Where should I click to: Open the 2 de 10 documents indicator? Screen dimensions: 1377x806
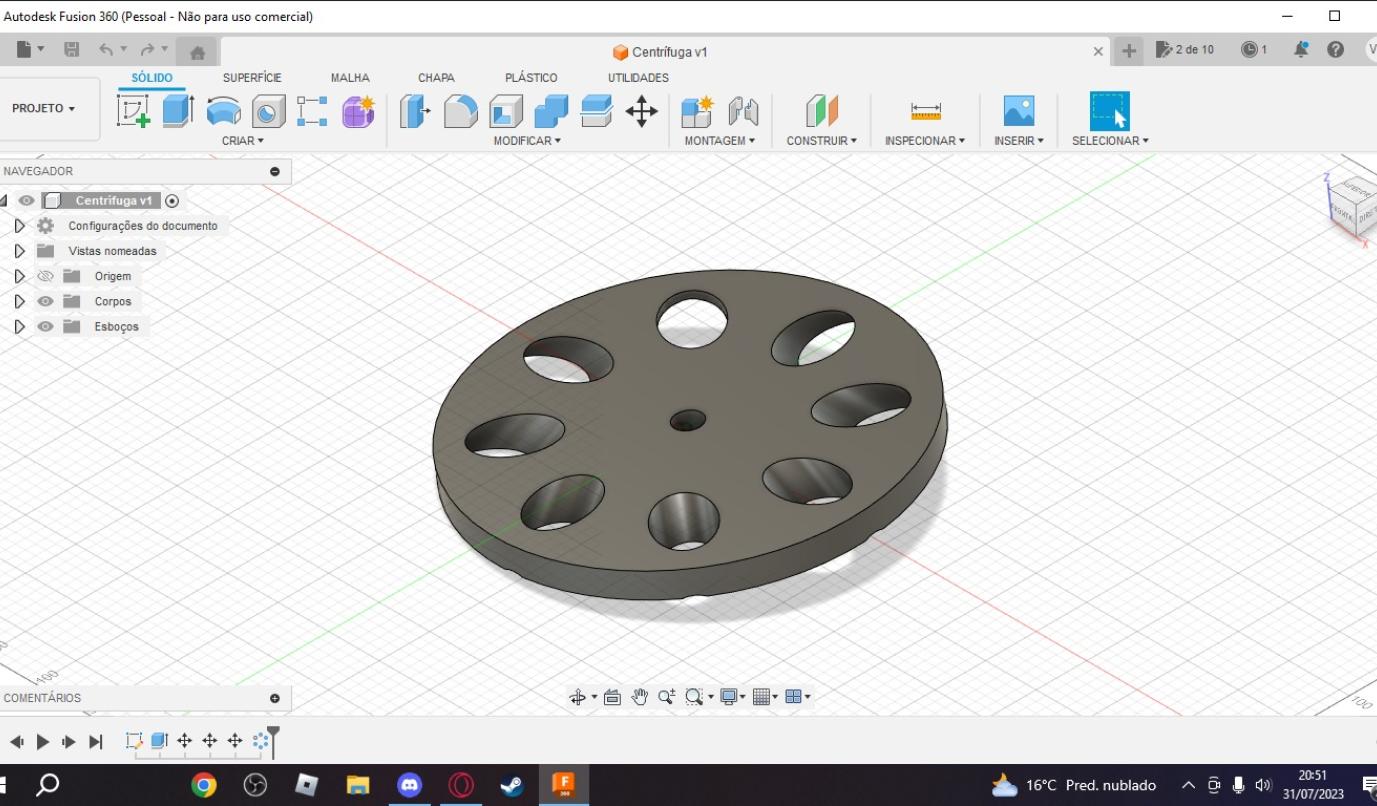tap(1185, 50)
